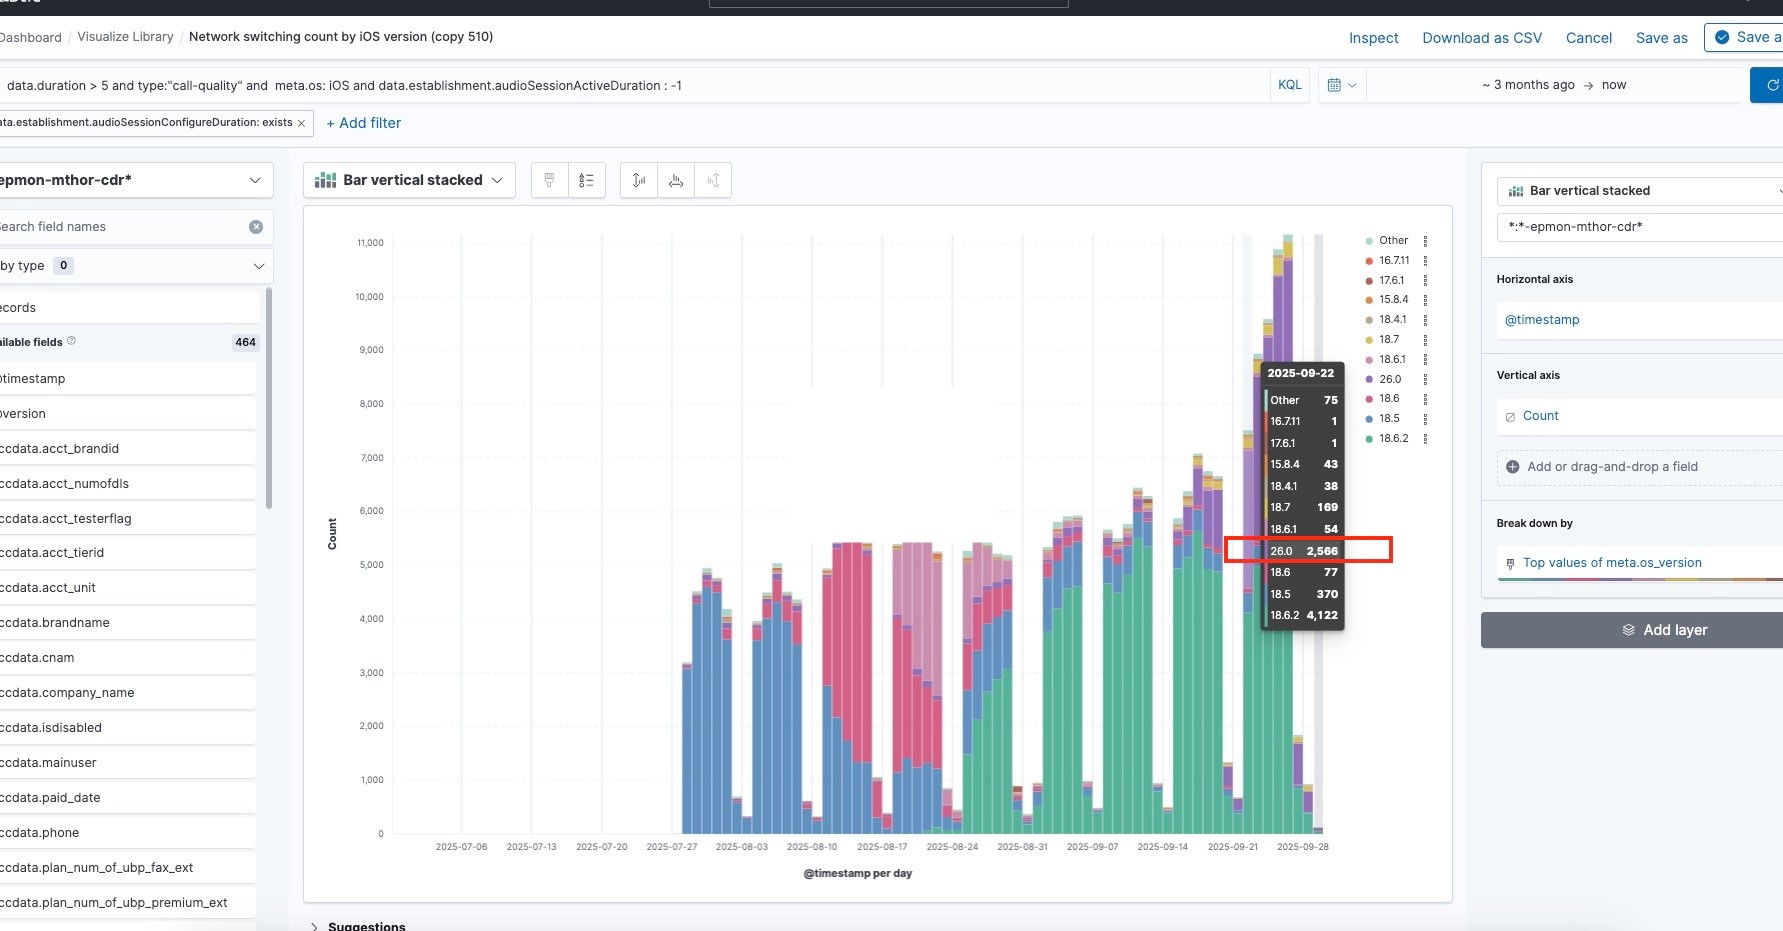
Task: Expand the Bar vertical stacked chart type dropdown
Action: [409, 180]
